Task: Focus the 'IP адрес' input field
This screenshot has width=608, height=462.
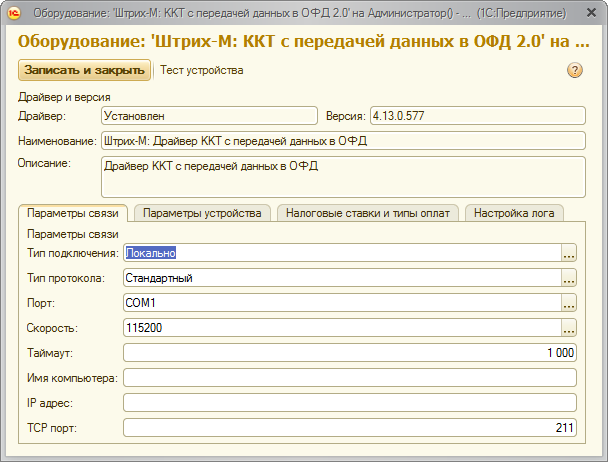Action: (348, 403)
